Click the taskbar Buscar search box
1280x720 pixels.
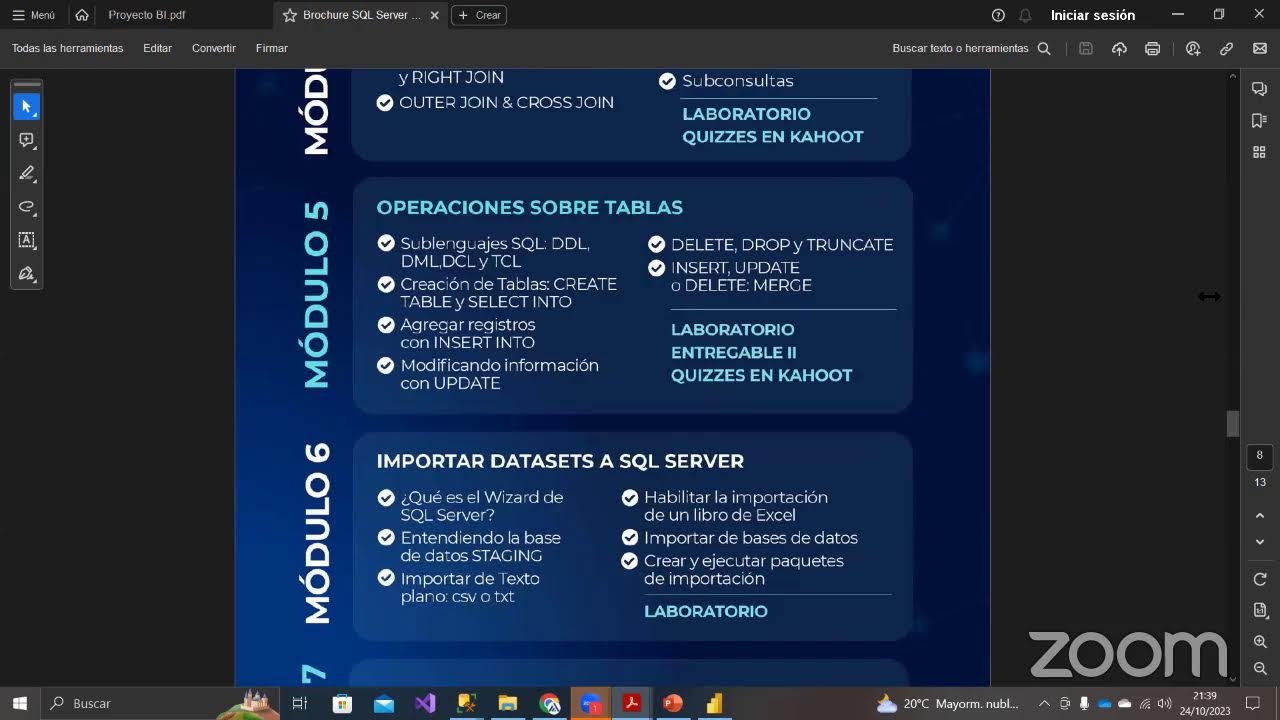tap(160, 703)
